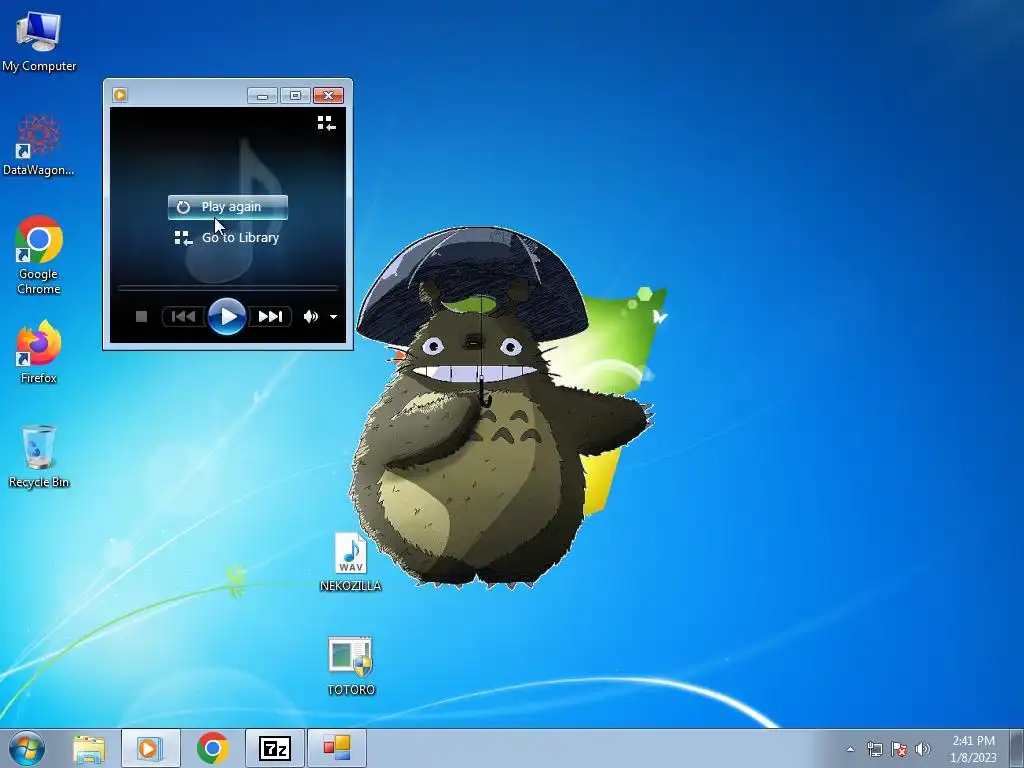Click the colored blocks taskbar app
The width and height of the screenshot is (1024, 768).
click(x=337, y=748)
